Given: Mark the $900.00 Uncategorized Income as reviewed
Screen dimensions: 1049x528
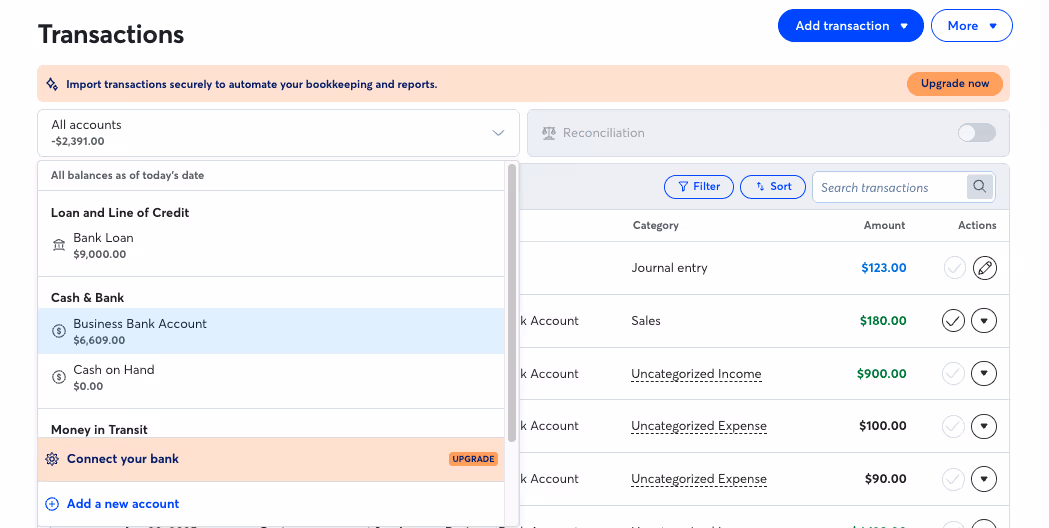Looking at the screenshot, I should (x=953, y=373).
